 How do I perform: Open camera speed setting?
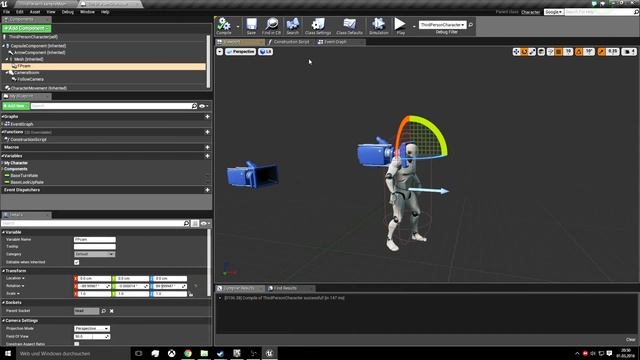pyautogui.click(x=629, y=52)
